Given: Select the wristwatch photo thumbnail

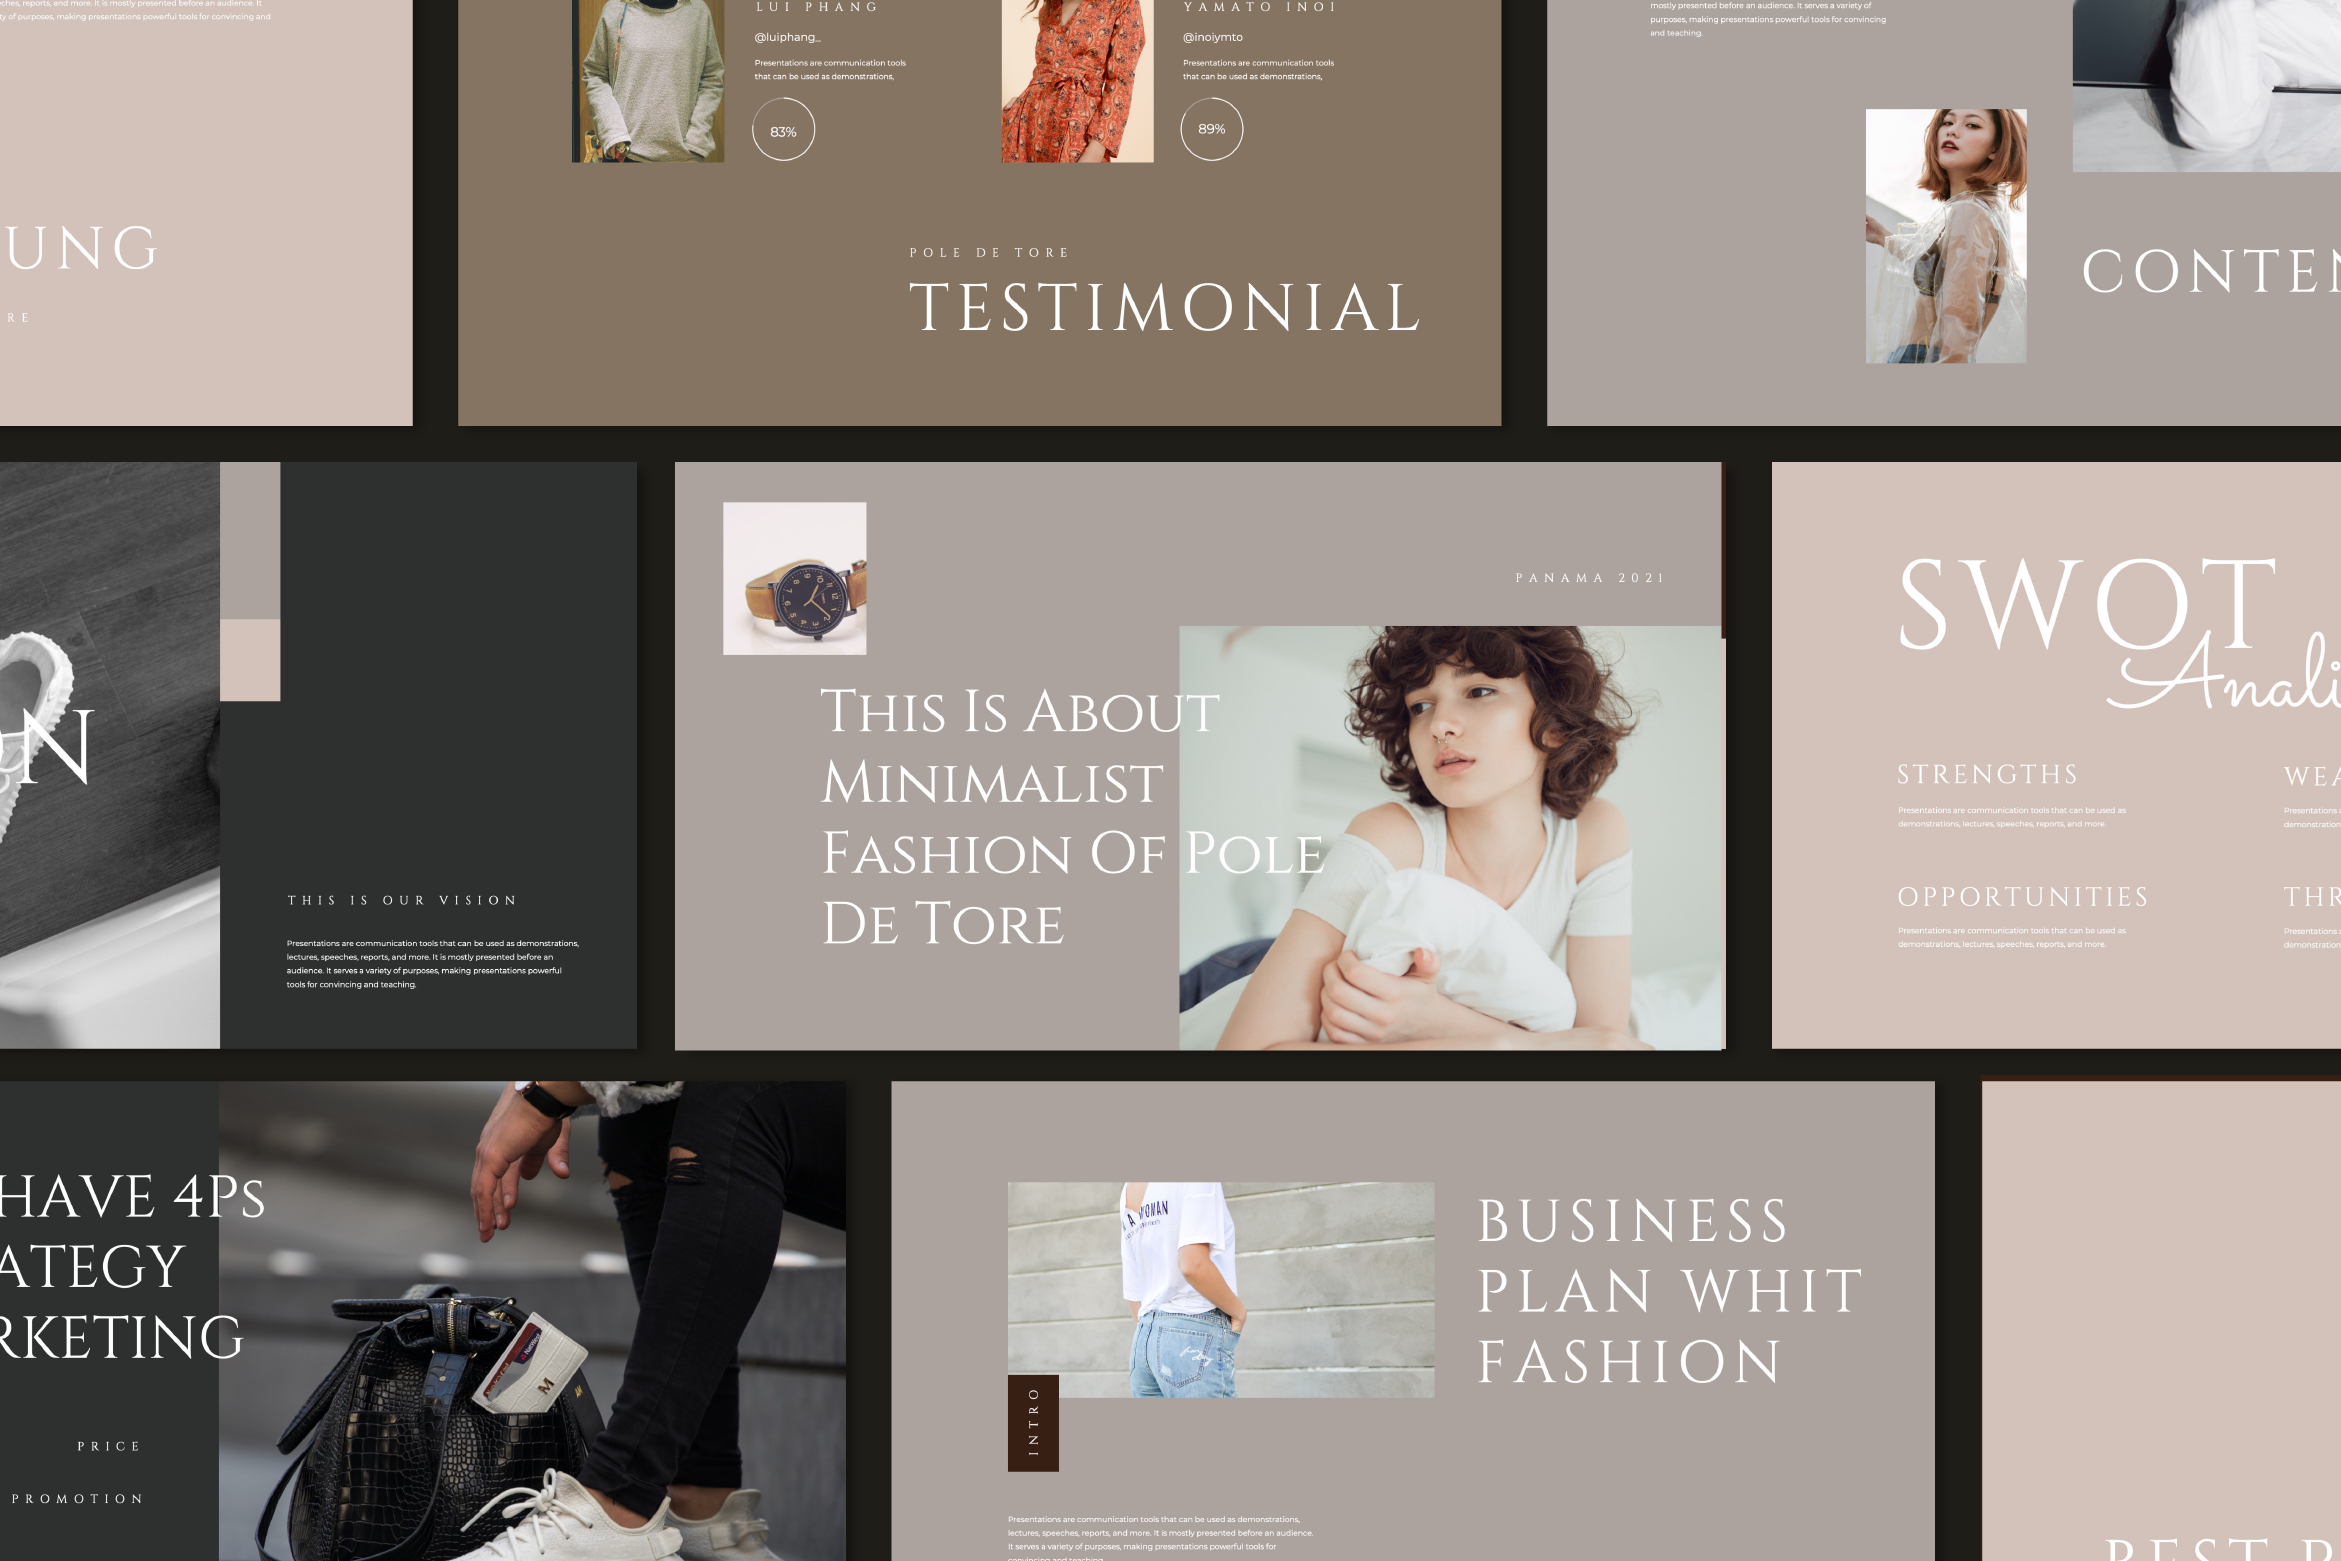Looking at the screenshot, I should (x=795, y=578).
